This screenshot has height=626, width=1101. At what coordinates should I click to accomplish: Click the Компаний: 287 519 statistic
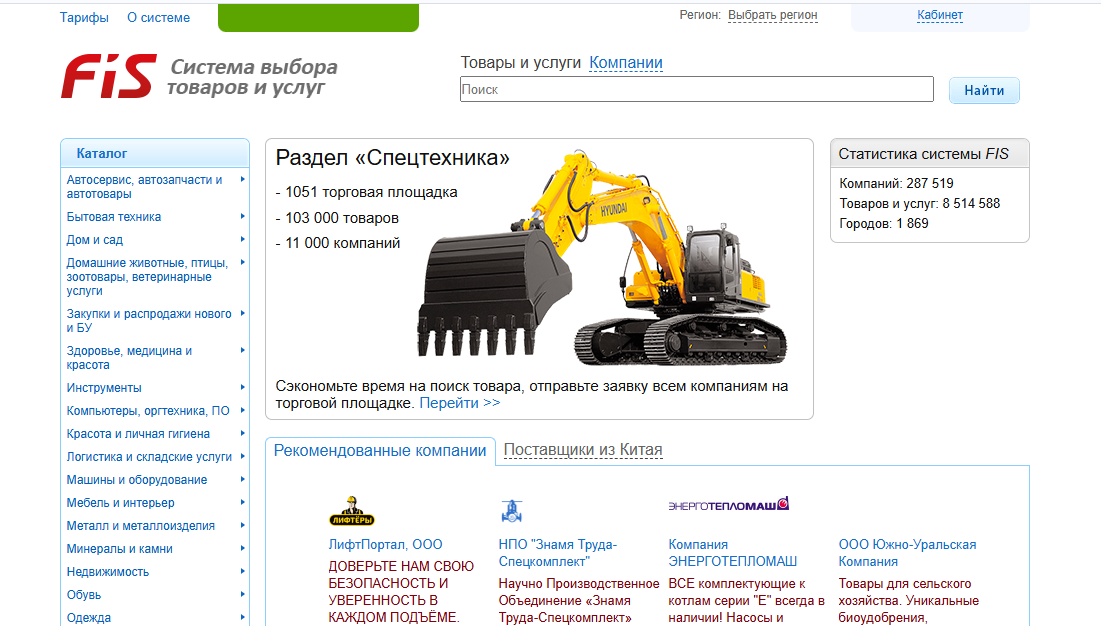896,183
